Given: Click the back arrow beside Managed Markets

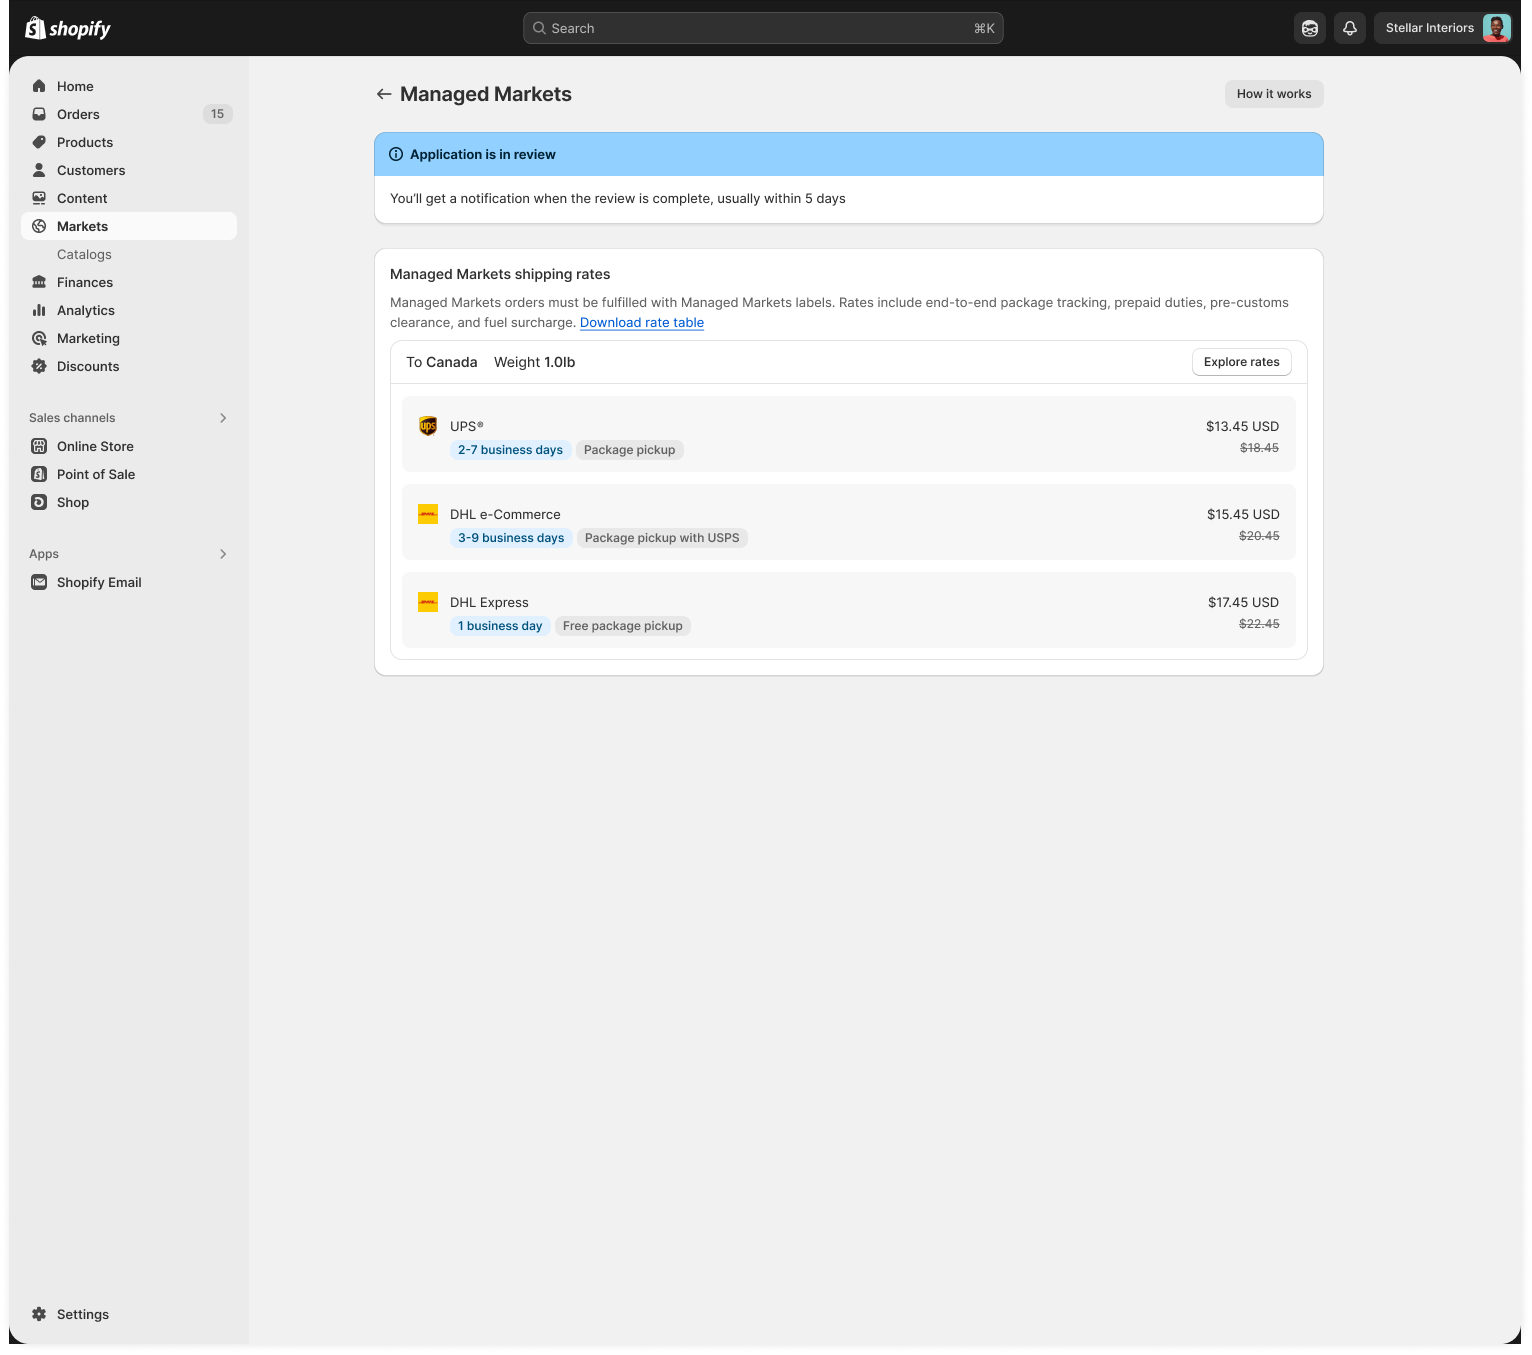Looking at the screenshot, I should [x=383, y=94].
